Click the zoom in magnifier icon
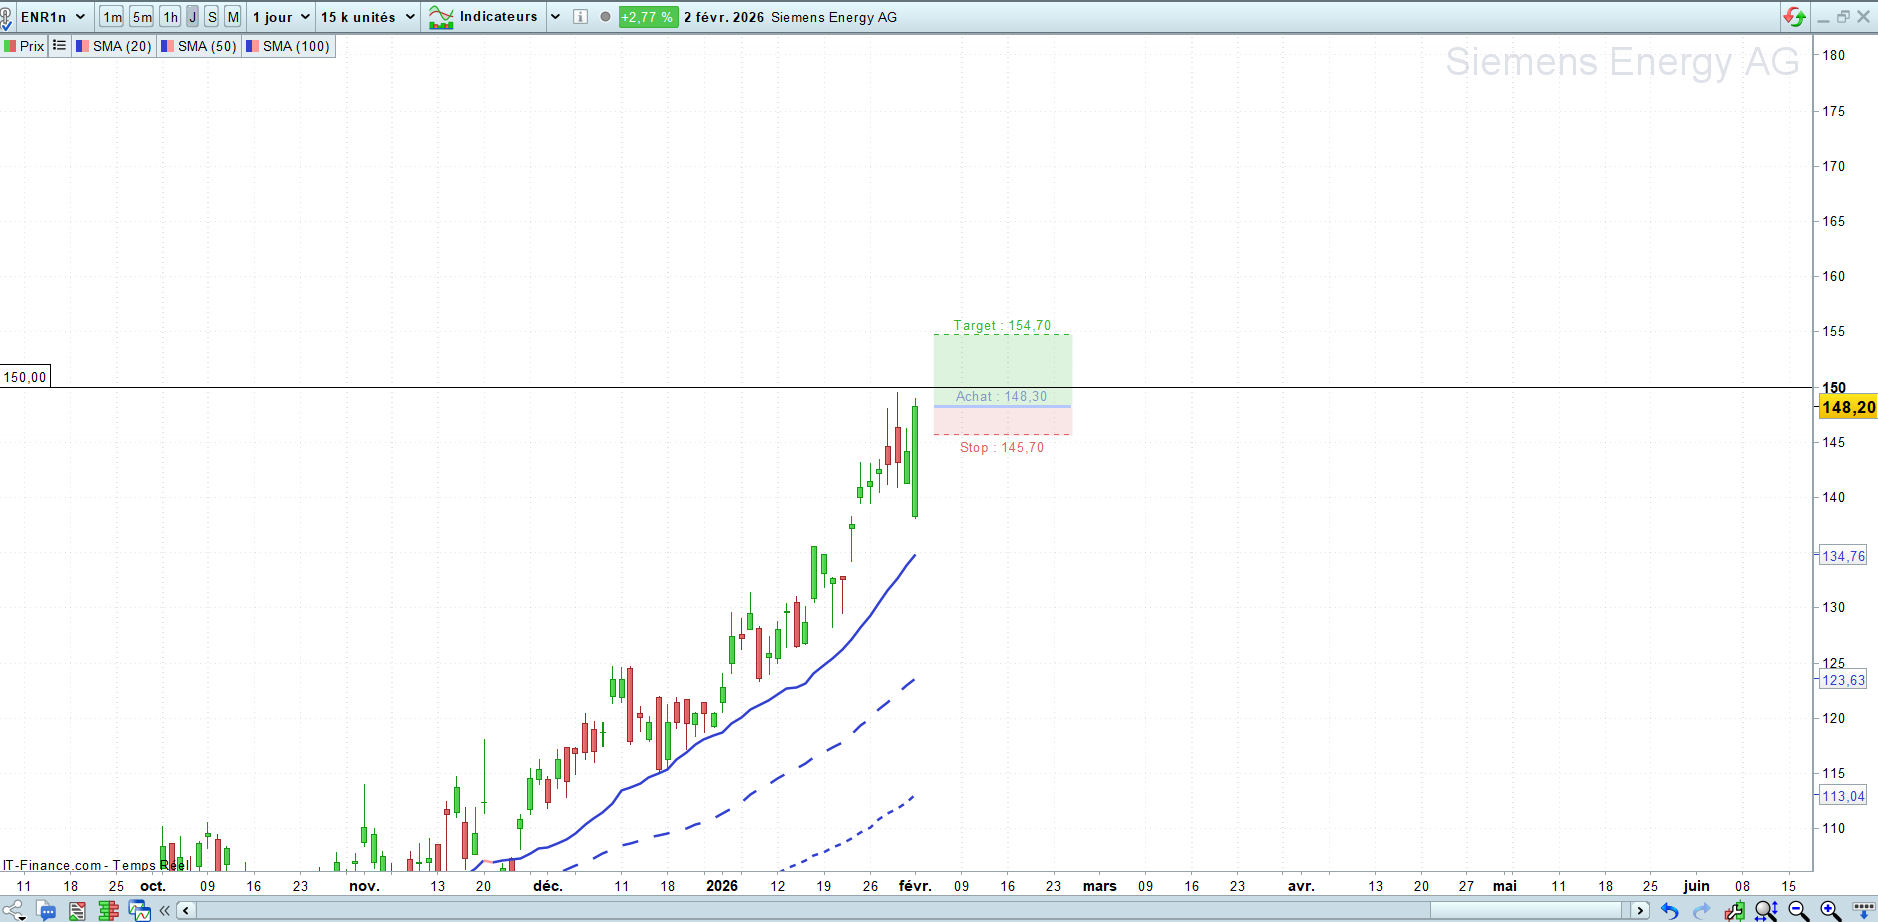The width and height of the screenshot is (1878, 922). pos(1830,910)
